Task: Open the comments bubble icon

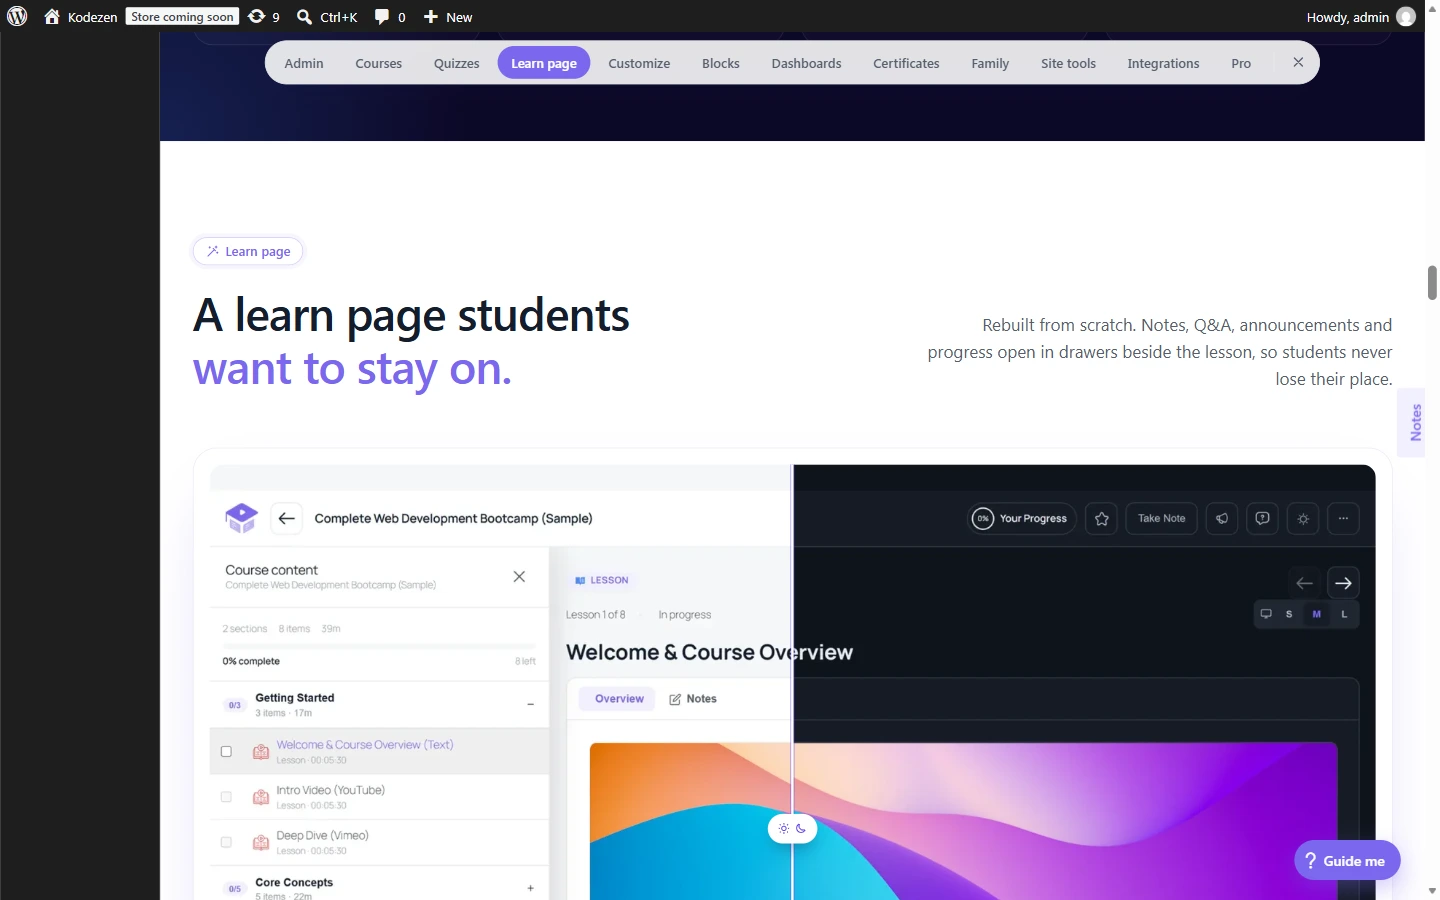Action: click(x=381, y=17)
